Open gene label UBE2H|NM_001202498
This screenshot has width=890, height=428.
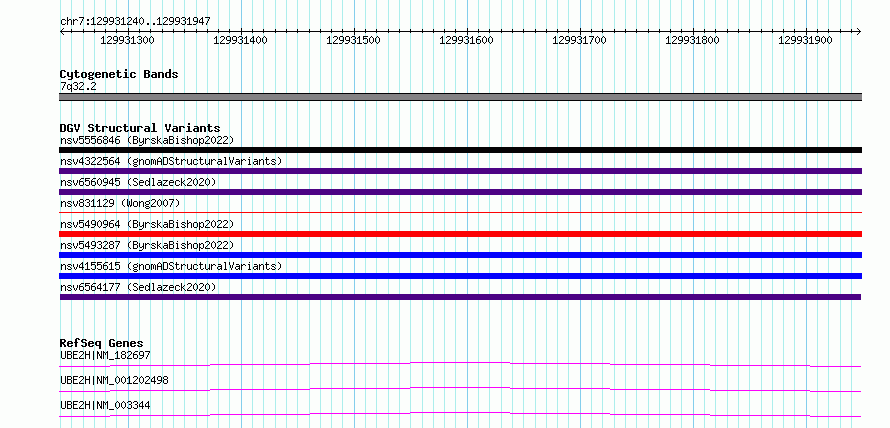(x=114, y=380)
